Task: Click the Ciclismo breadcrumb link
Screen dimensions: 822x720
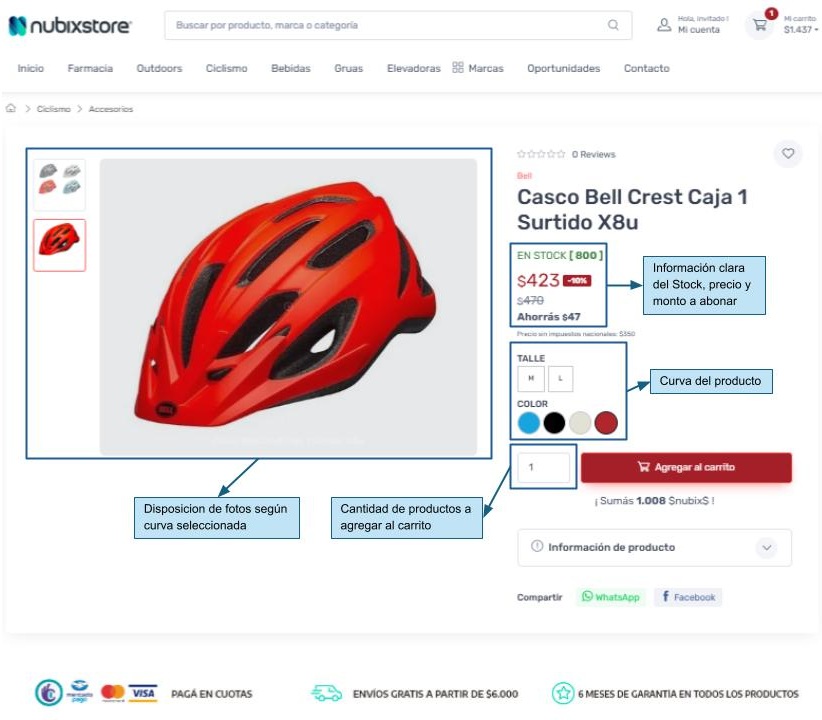Action: tap(53, 109)
